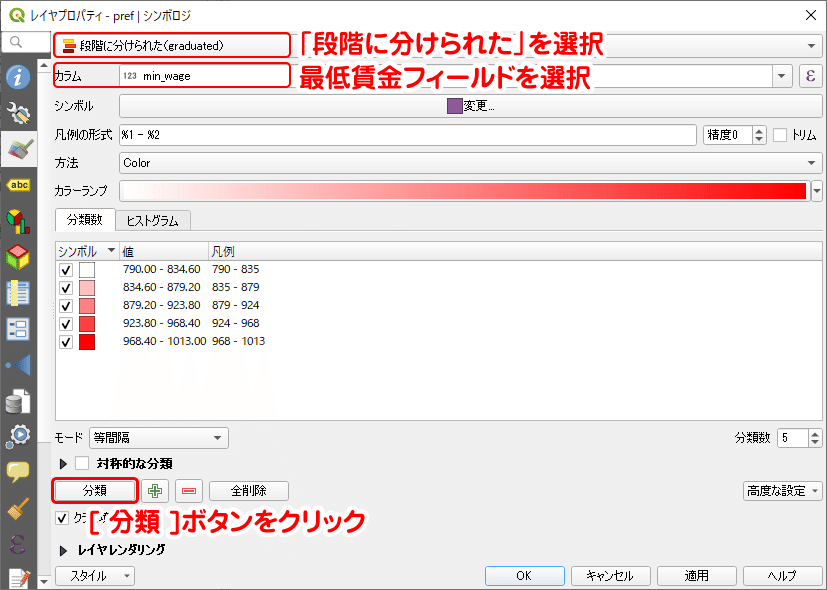Viewport: 827px width, 590px height.
Task: Open the Metadata notepad icon
Action: tap(19, 578)
